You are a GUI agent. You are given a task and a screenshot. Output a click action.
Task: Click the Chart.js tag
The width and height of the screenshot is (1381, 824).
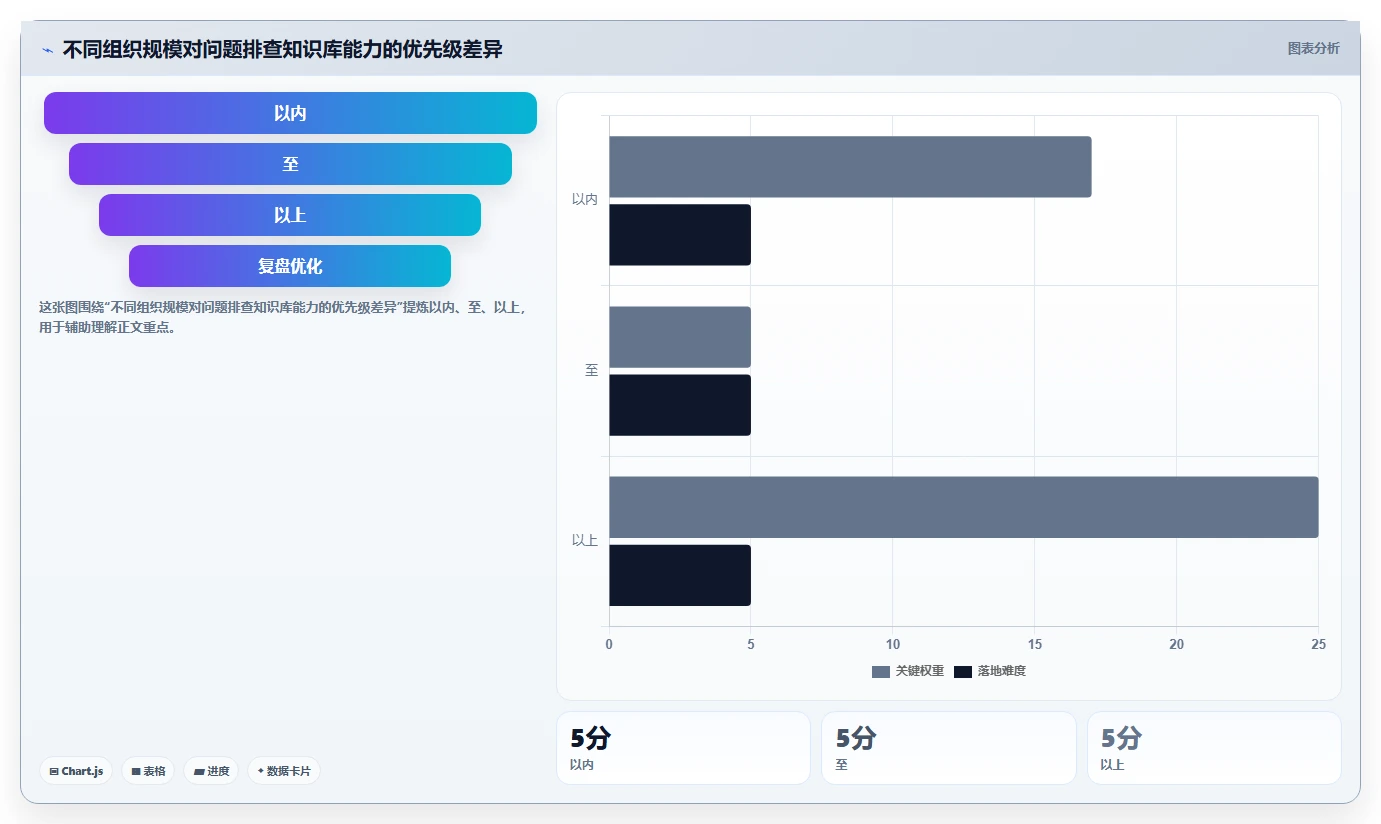[76, 771]
